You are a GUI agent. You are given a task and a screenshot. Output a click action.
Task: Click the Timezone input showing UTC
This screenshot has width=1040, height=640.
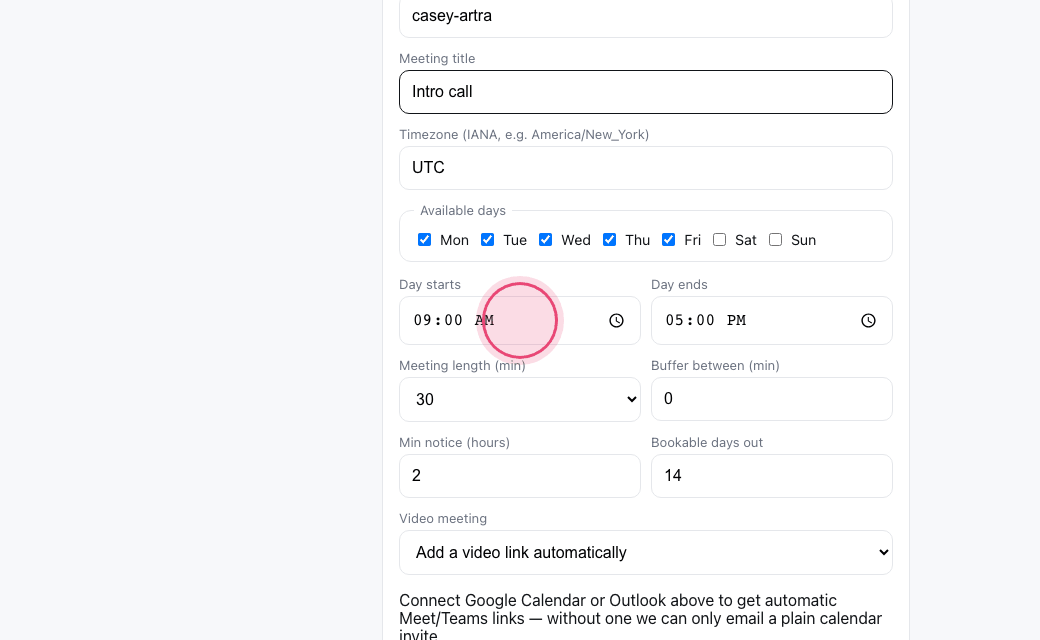click(x=646, y=168)
